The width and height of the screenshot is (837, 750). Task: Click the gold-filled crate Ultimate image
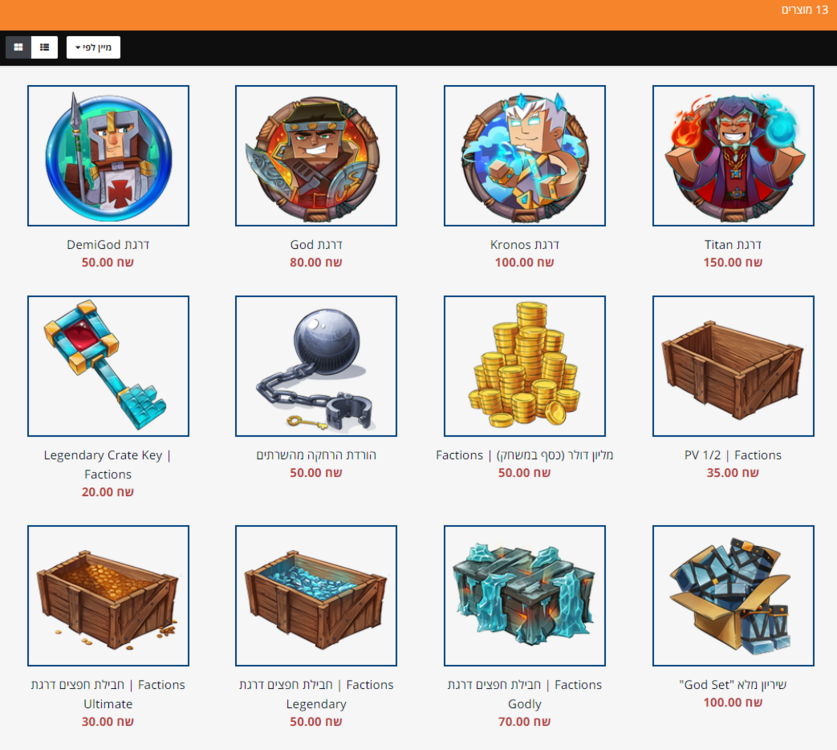[x=108, y=596]
